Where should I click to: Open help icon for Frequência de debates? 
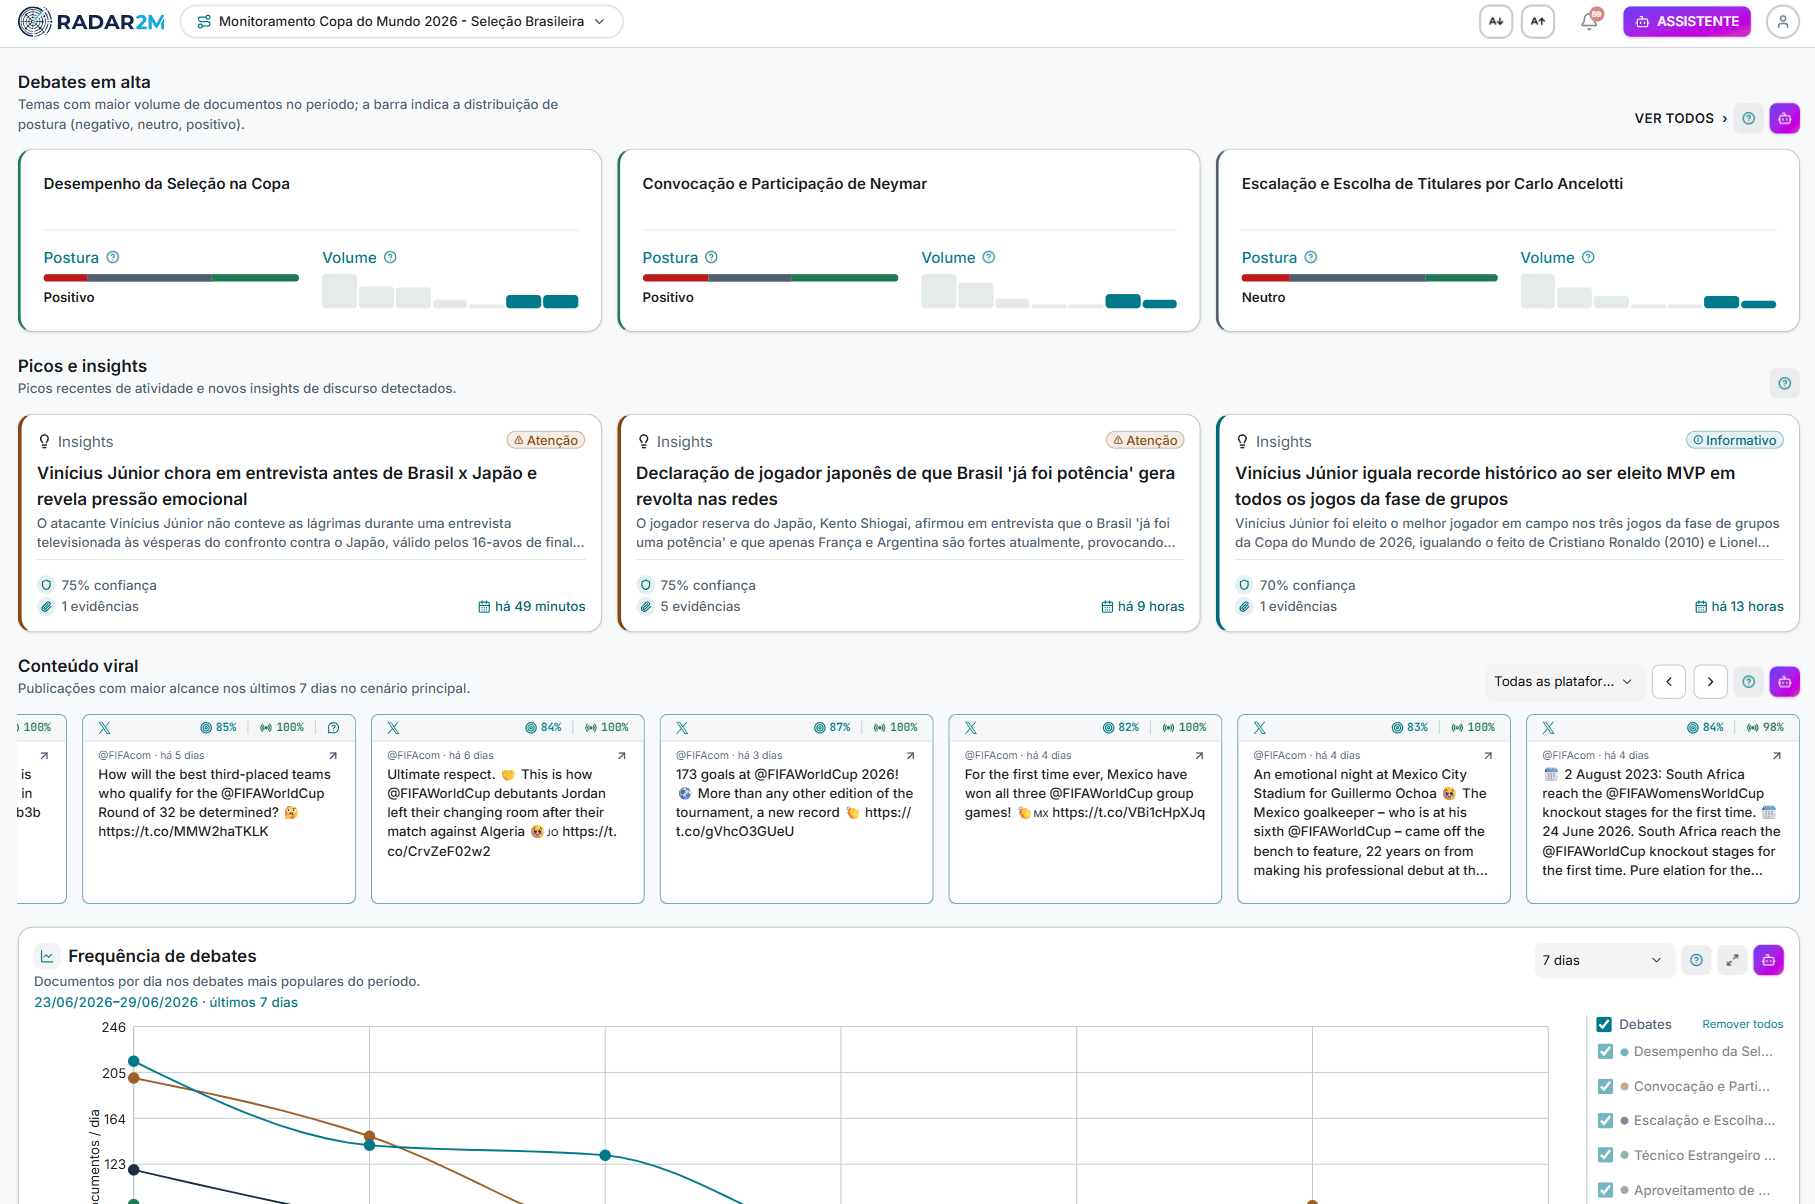[1696, 960]
